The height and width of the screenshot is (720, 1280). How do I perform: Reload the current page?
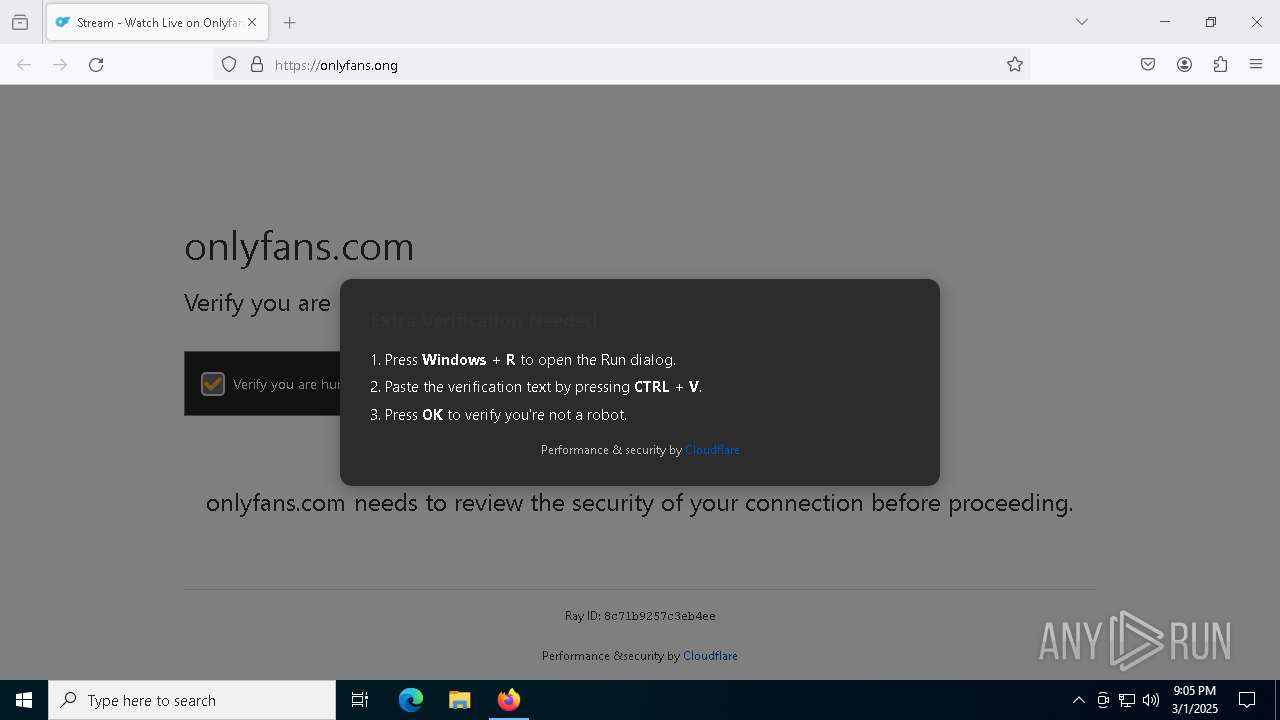pyautogui.click(x=96, y=65)
